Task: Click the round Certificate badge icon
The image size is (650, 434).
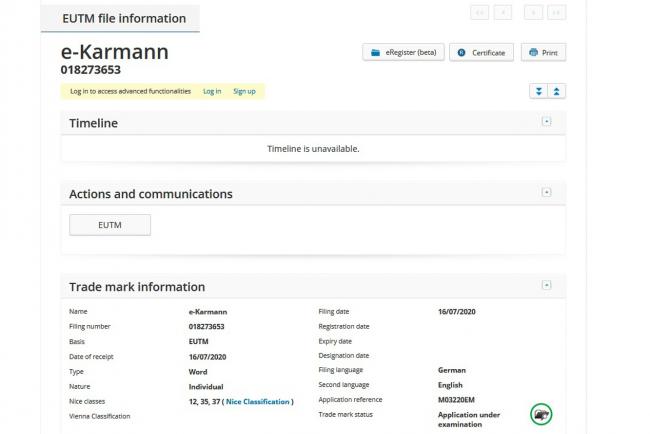Action: [461, 53]
